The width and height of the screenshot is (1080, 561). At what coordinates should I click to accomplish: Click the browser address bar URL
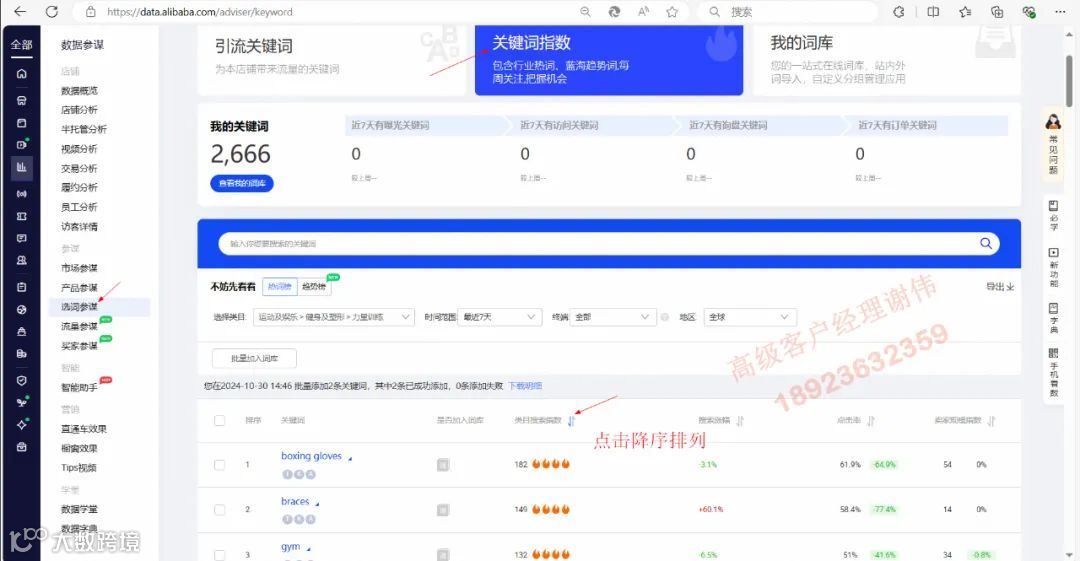[x=200, y=12]
